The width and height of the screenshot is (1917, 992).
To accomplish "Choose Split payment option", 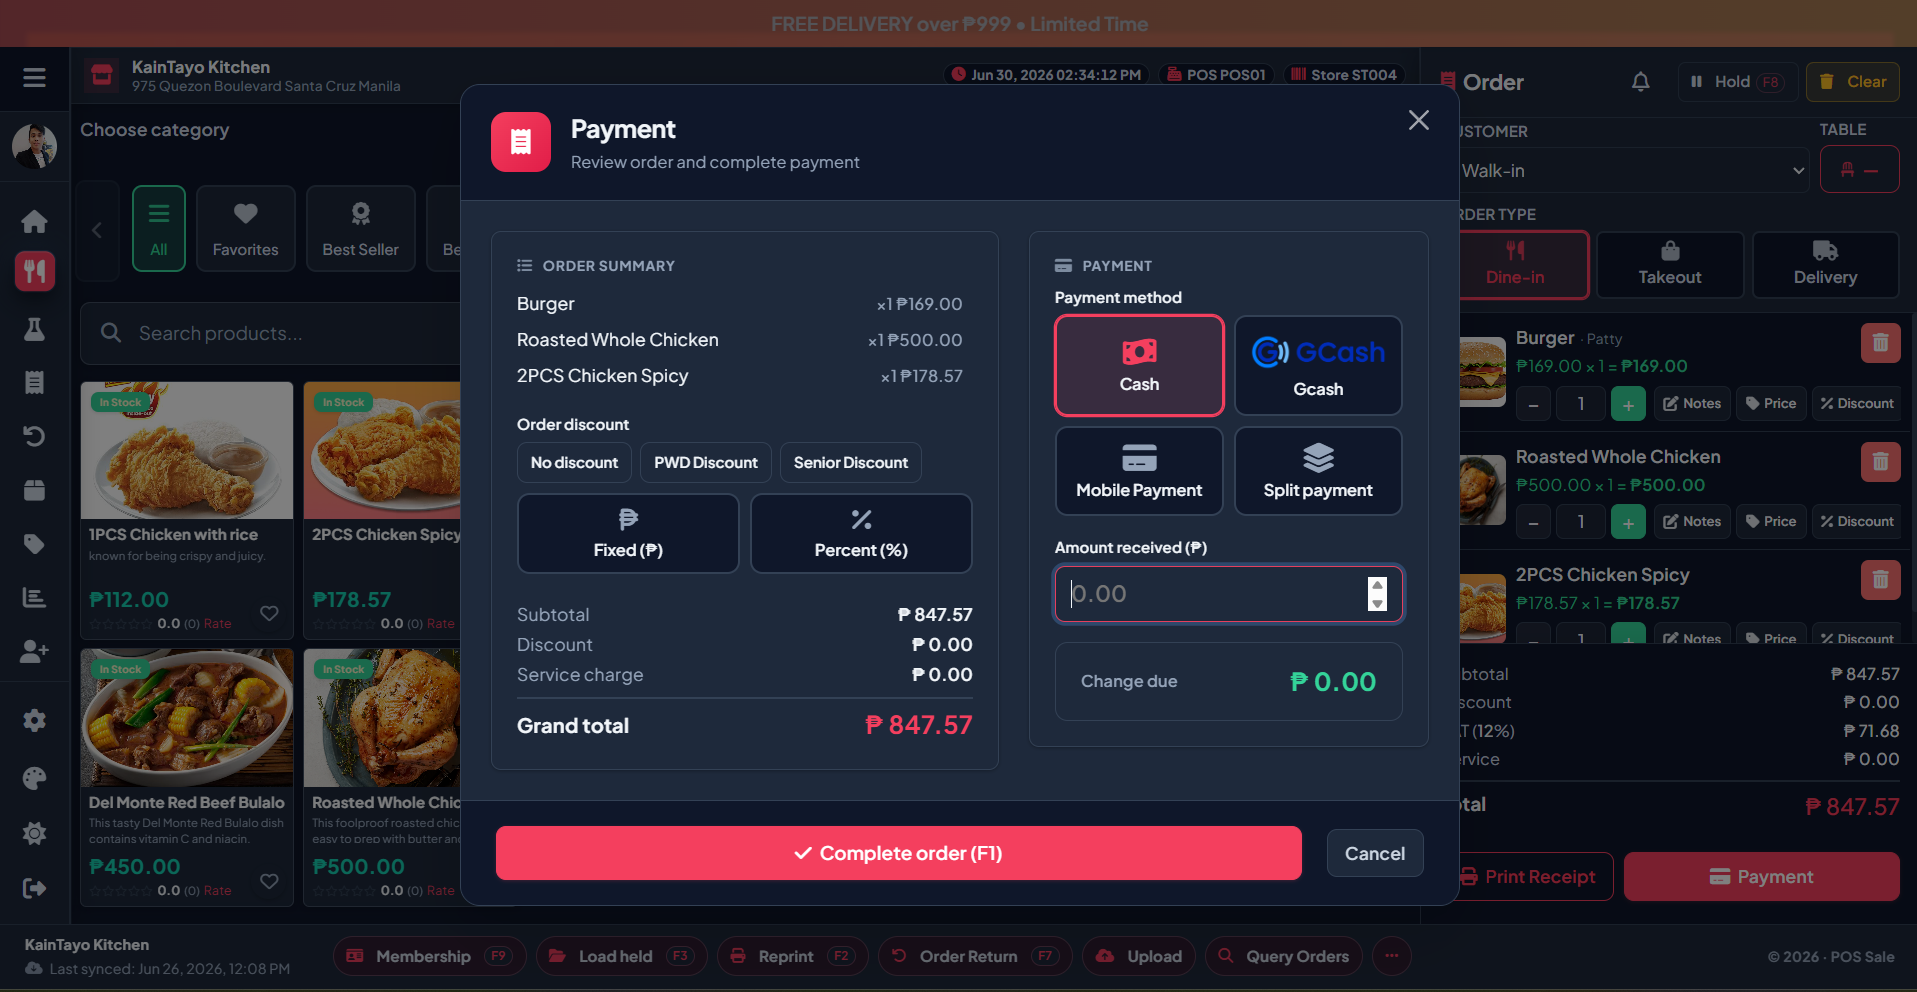I will (x=1318, y=471).
